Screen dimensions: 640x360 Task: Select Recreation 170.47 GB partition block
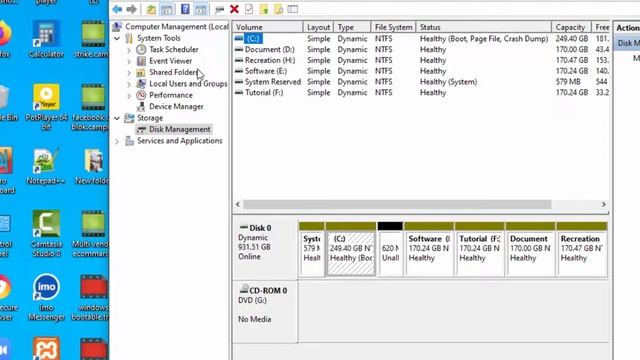(x=582, y=249)
